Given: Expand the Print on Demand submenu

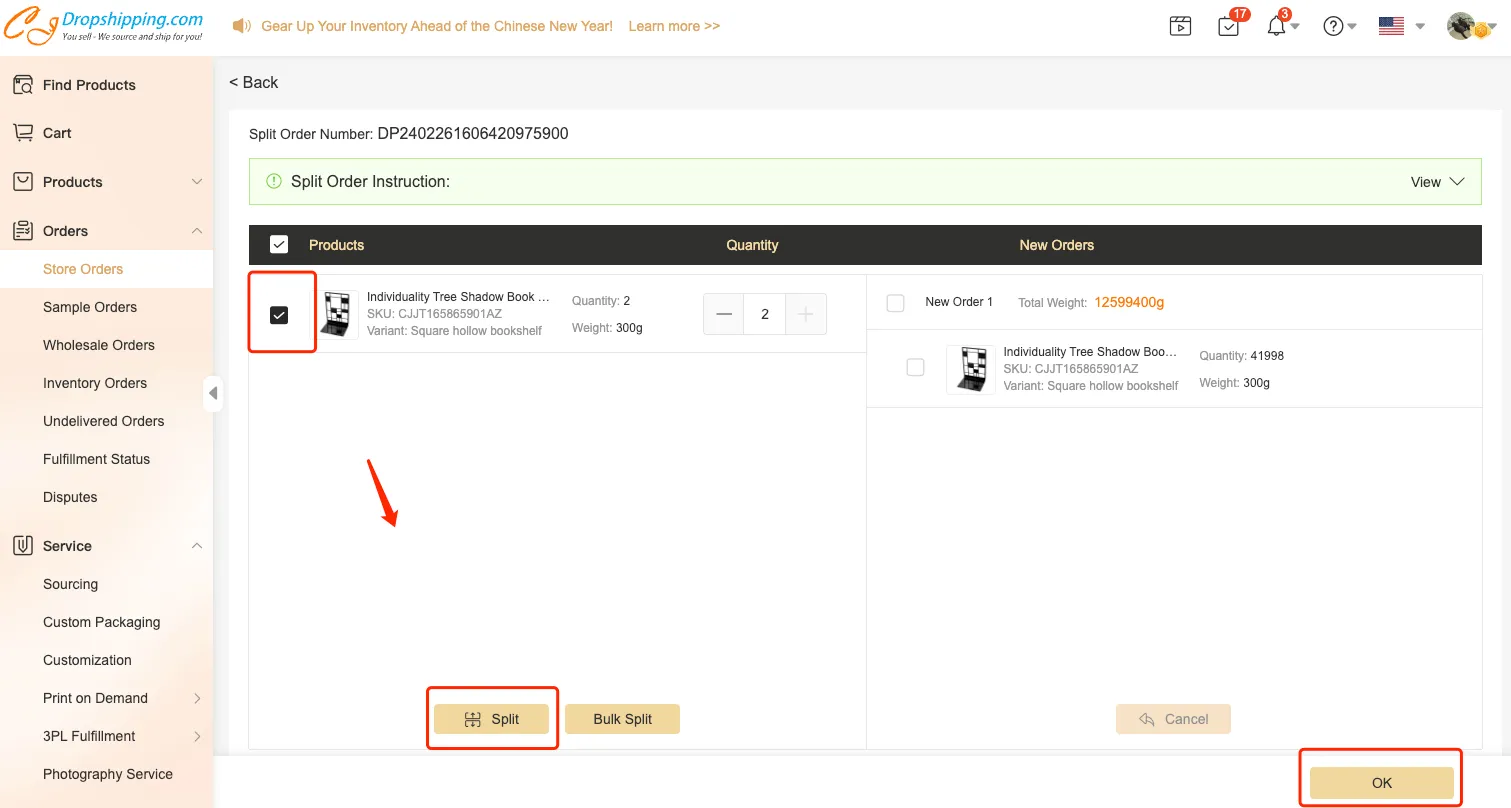Looking at the screenshot, I should (x=197, y=698).
